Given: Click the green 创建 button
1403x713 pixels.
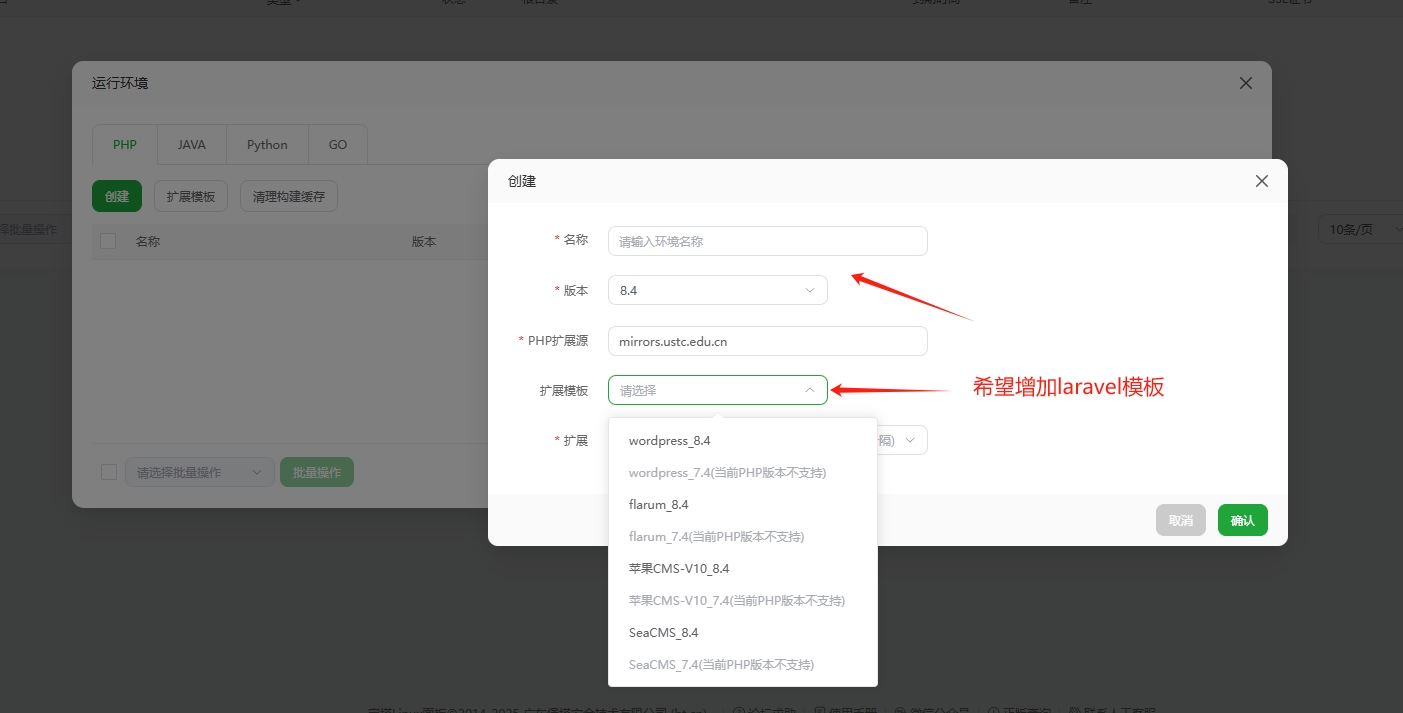Looking at the screenshot, I should pos(116,196).
